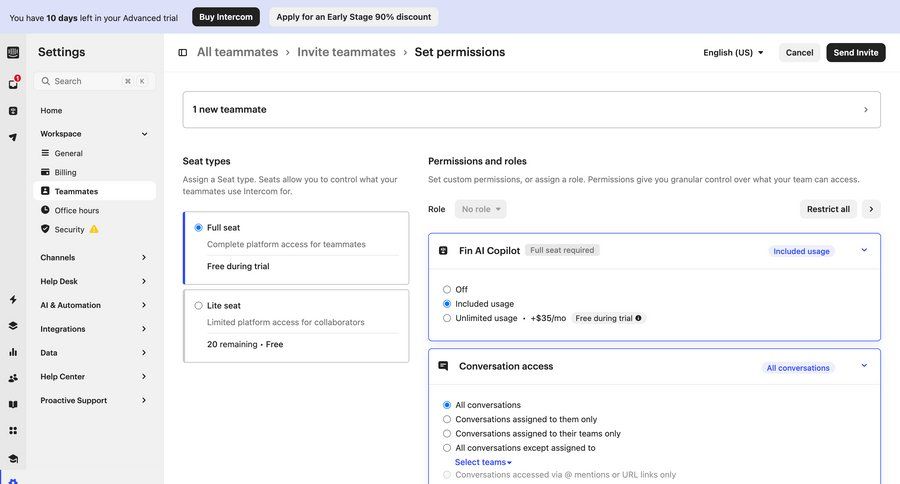Expand the AI & Automation settings group
The width and height of the screenshot is (900, 484).
click(94, 305)
